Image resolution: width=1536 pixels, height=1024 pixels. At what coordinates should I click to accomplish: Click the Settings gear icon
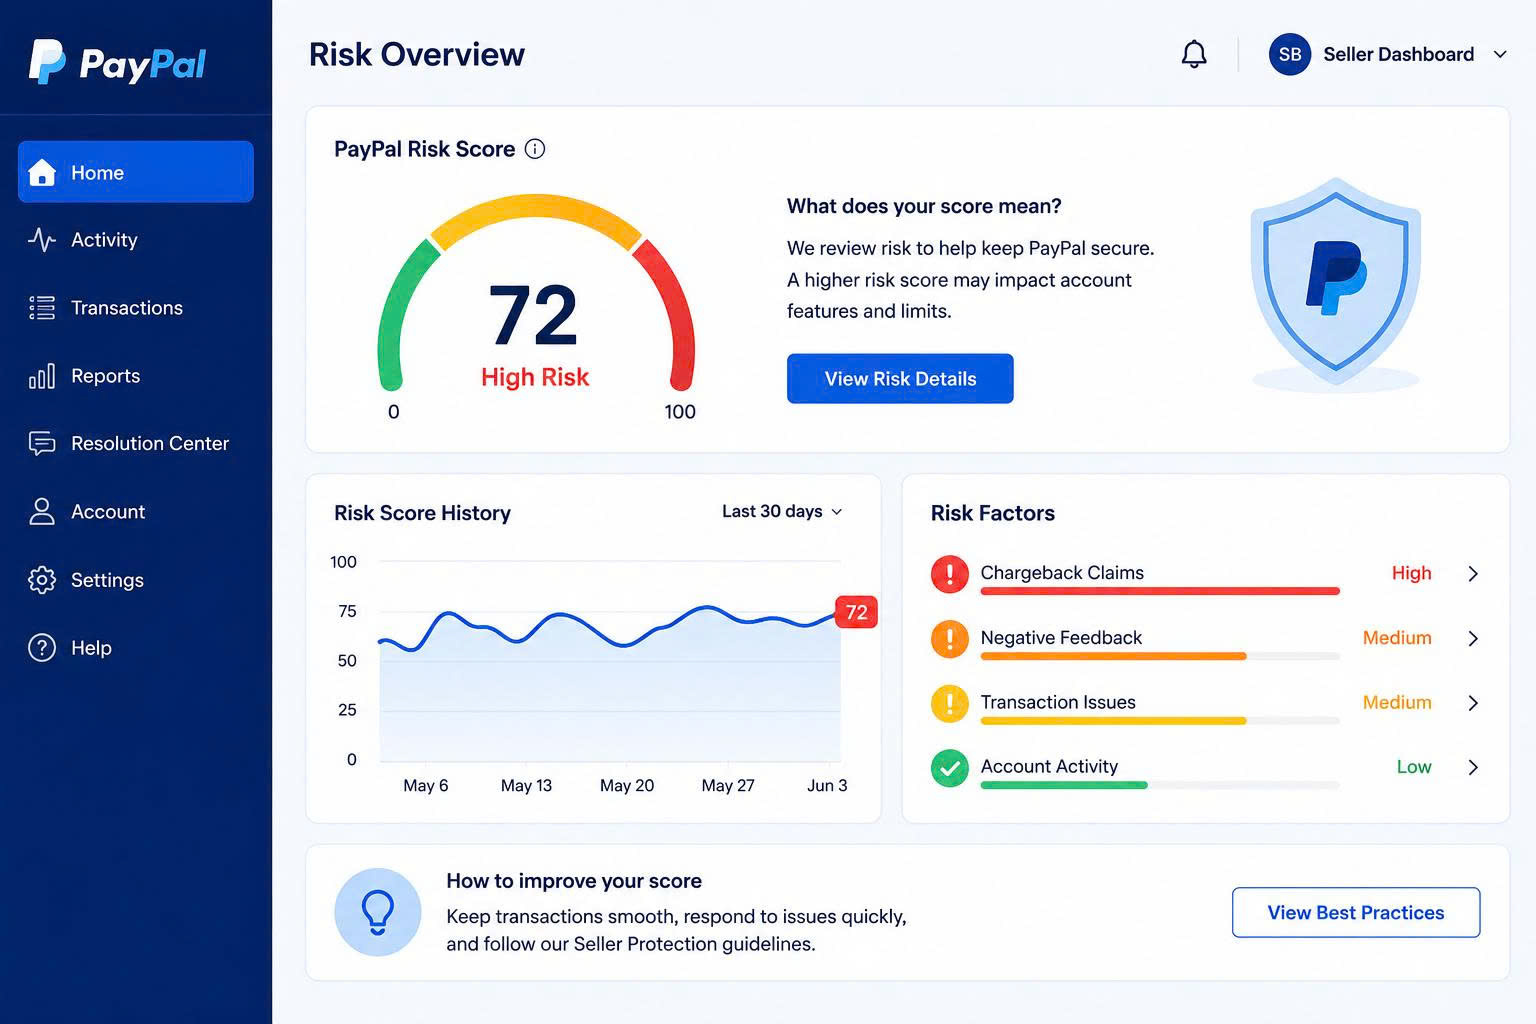click(42, 580)
